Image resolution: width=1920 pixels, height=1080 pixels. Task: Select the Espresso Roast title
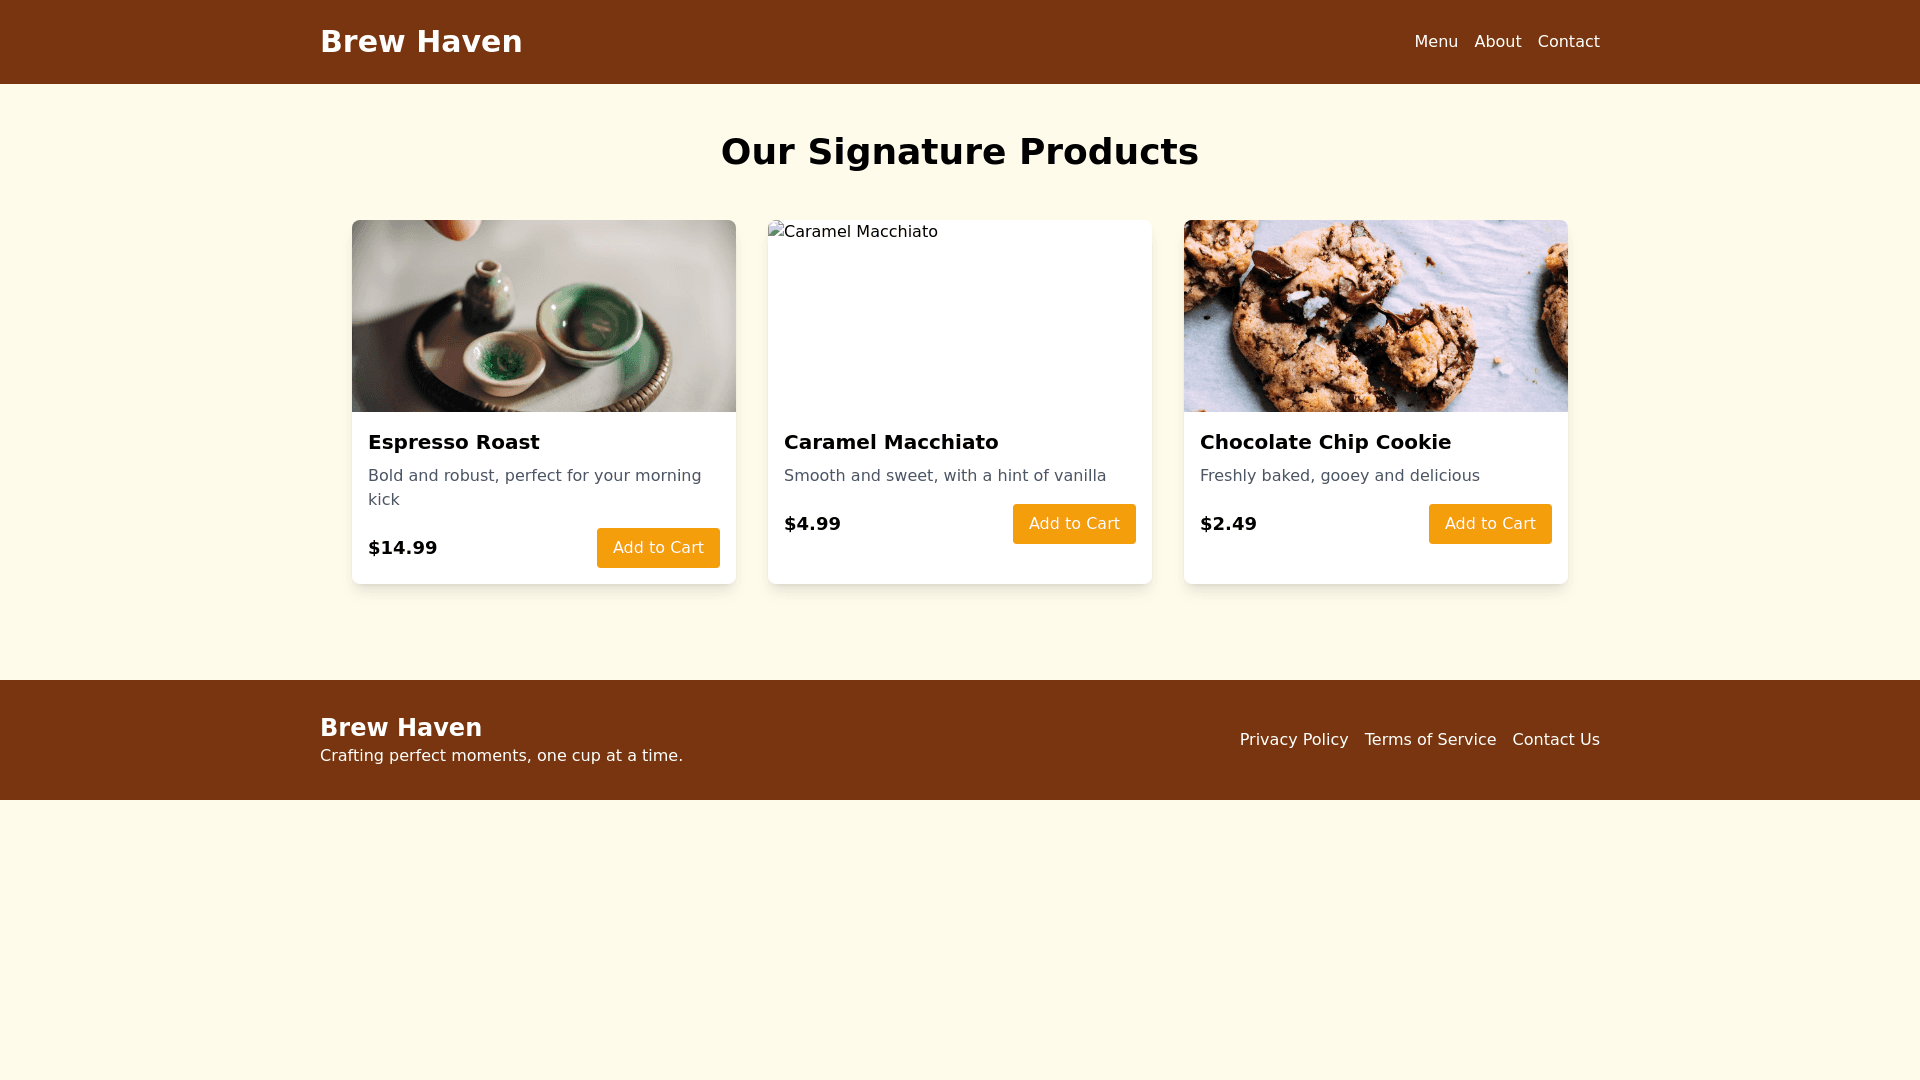click(x=454, y=442)
